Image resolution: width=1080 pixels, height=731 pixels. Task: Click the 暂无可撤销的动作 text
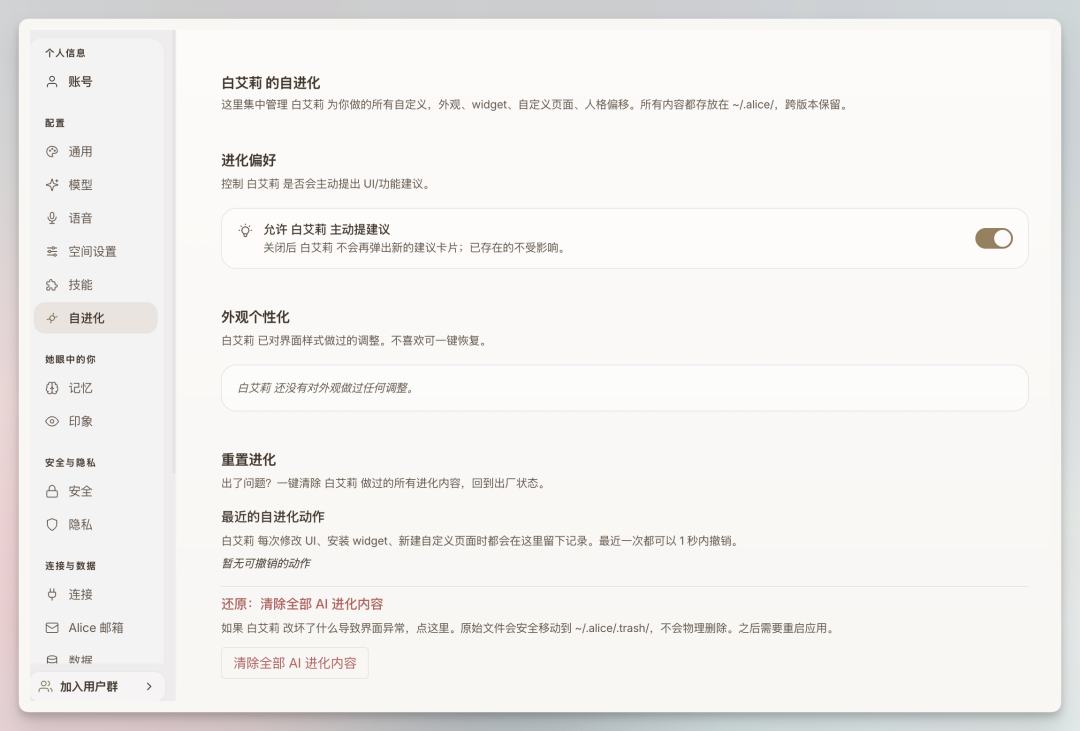coord(266,564)
